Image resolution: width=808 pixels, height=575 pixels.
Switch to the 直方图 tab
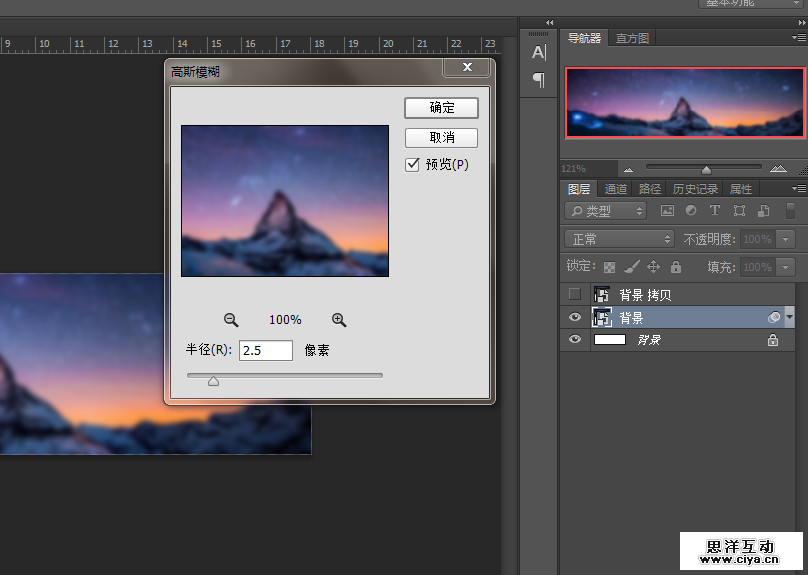(x=632, y=38)
